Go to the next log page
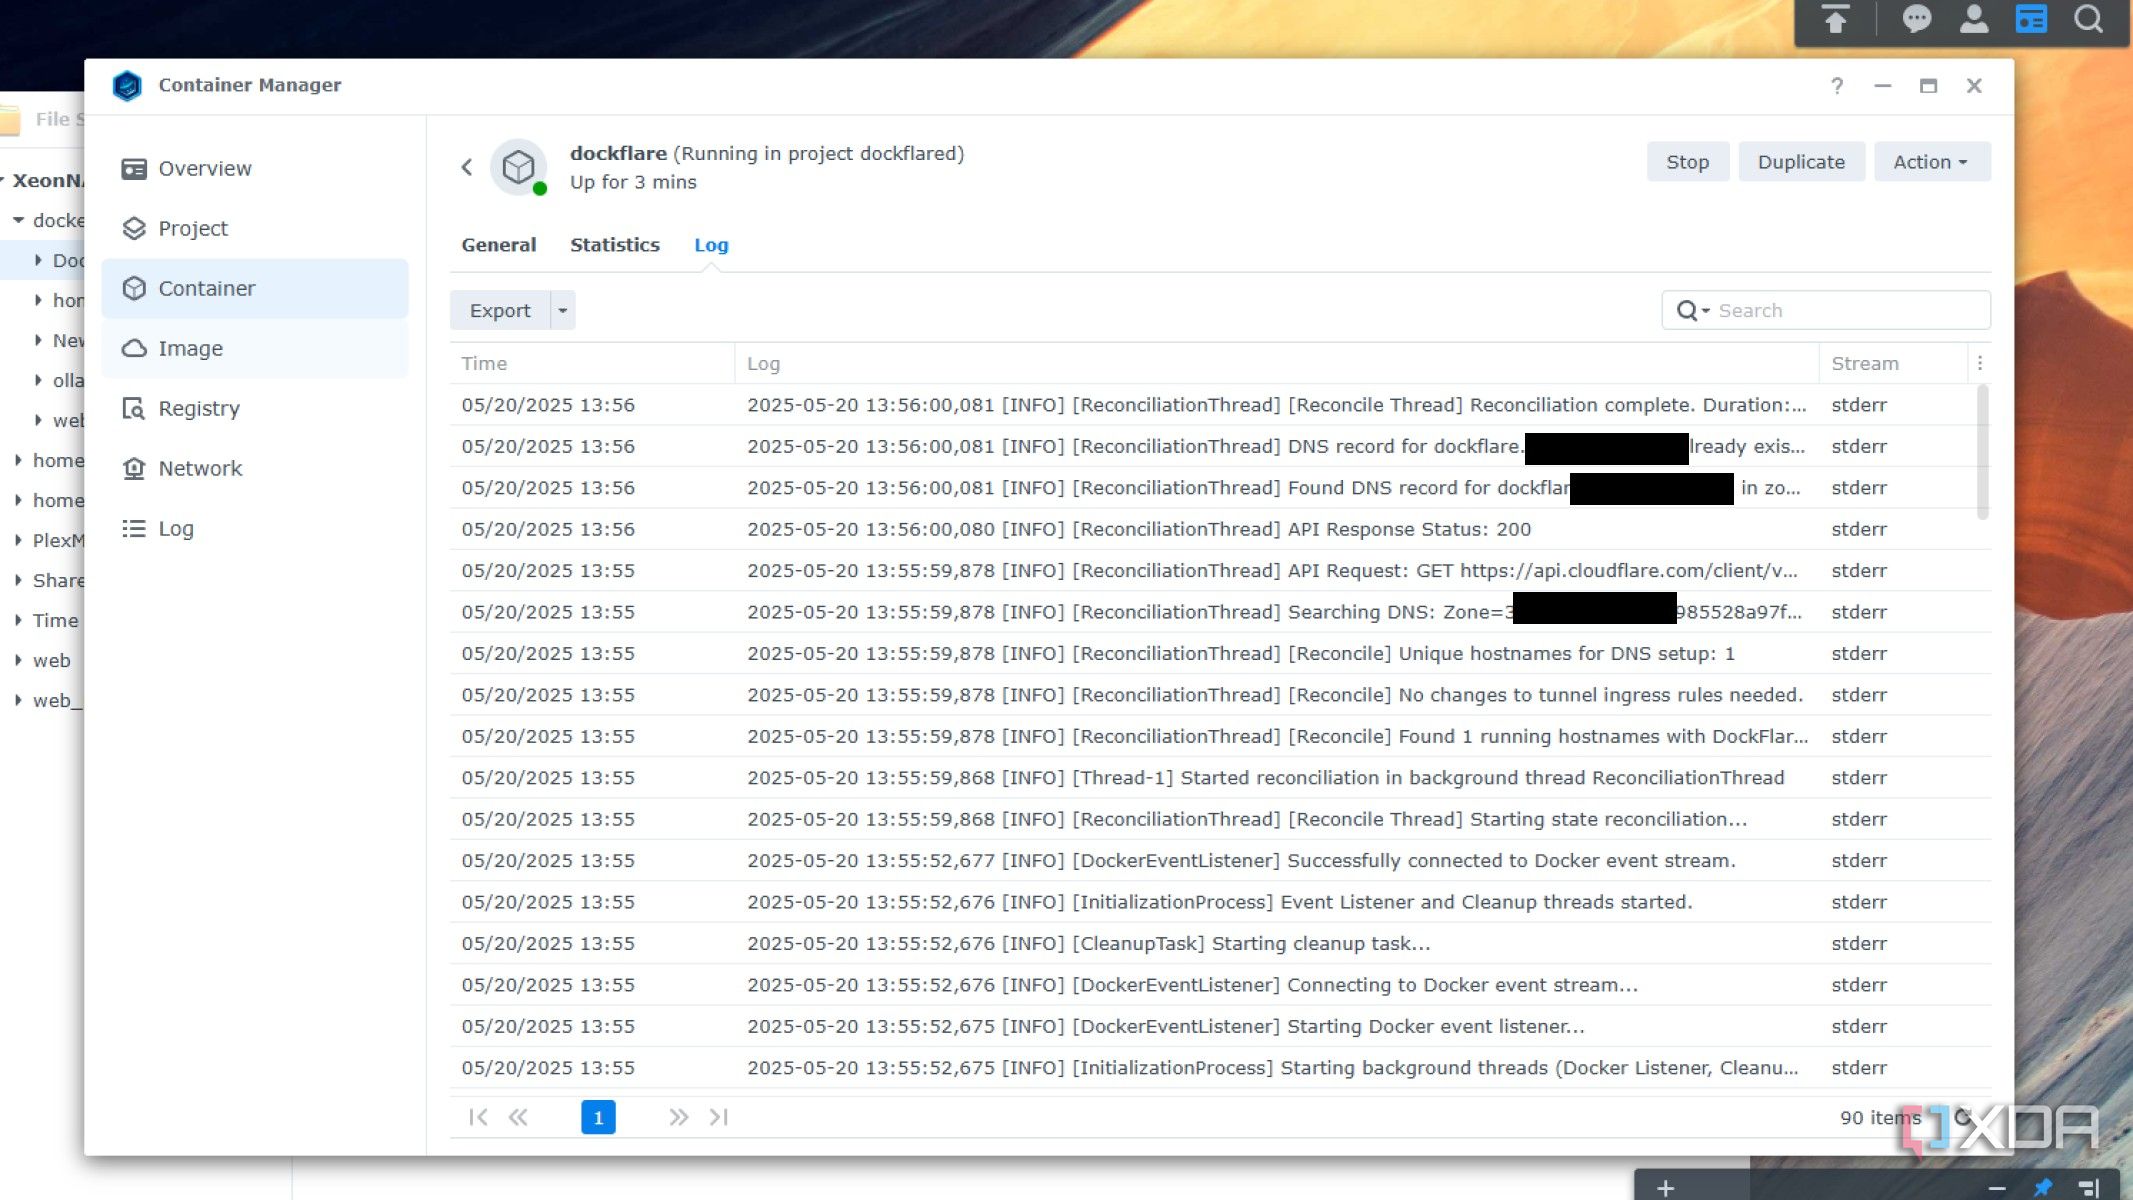Viewport: 2133px width, 1200px height. (678, 1117)
